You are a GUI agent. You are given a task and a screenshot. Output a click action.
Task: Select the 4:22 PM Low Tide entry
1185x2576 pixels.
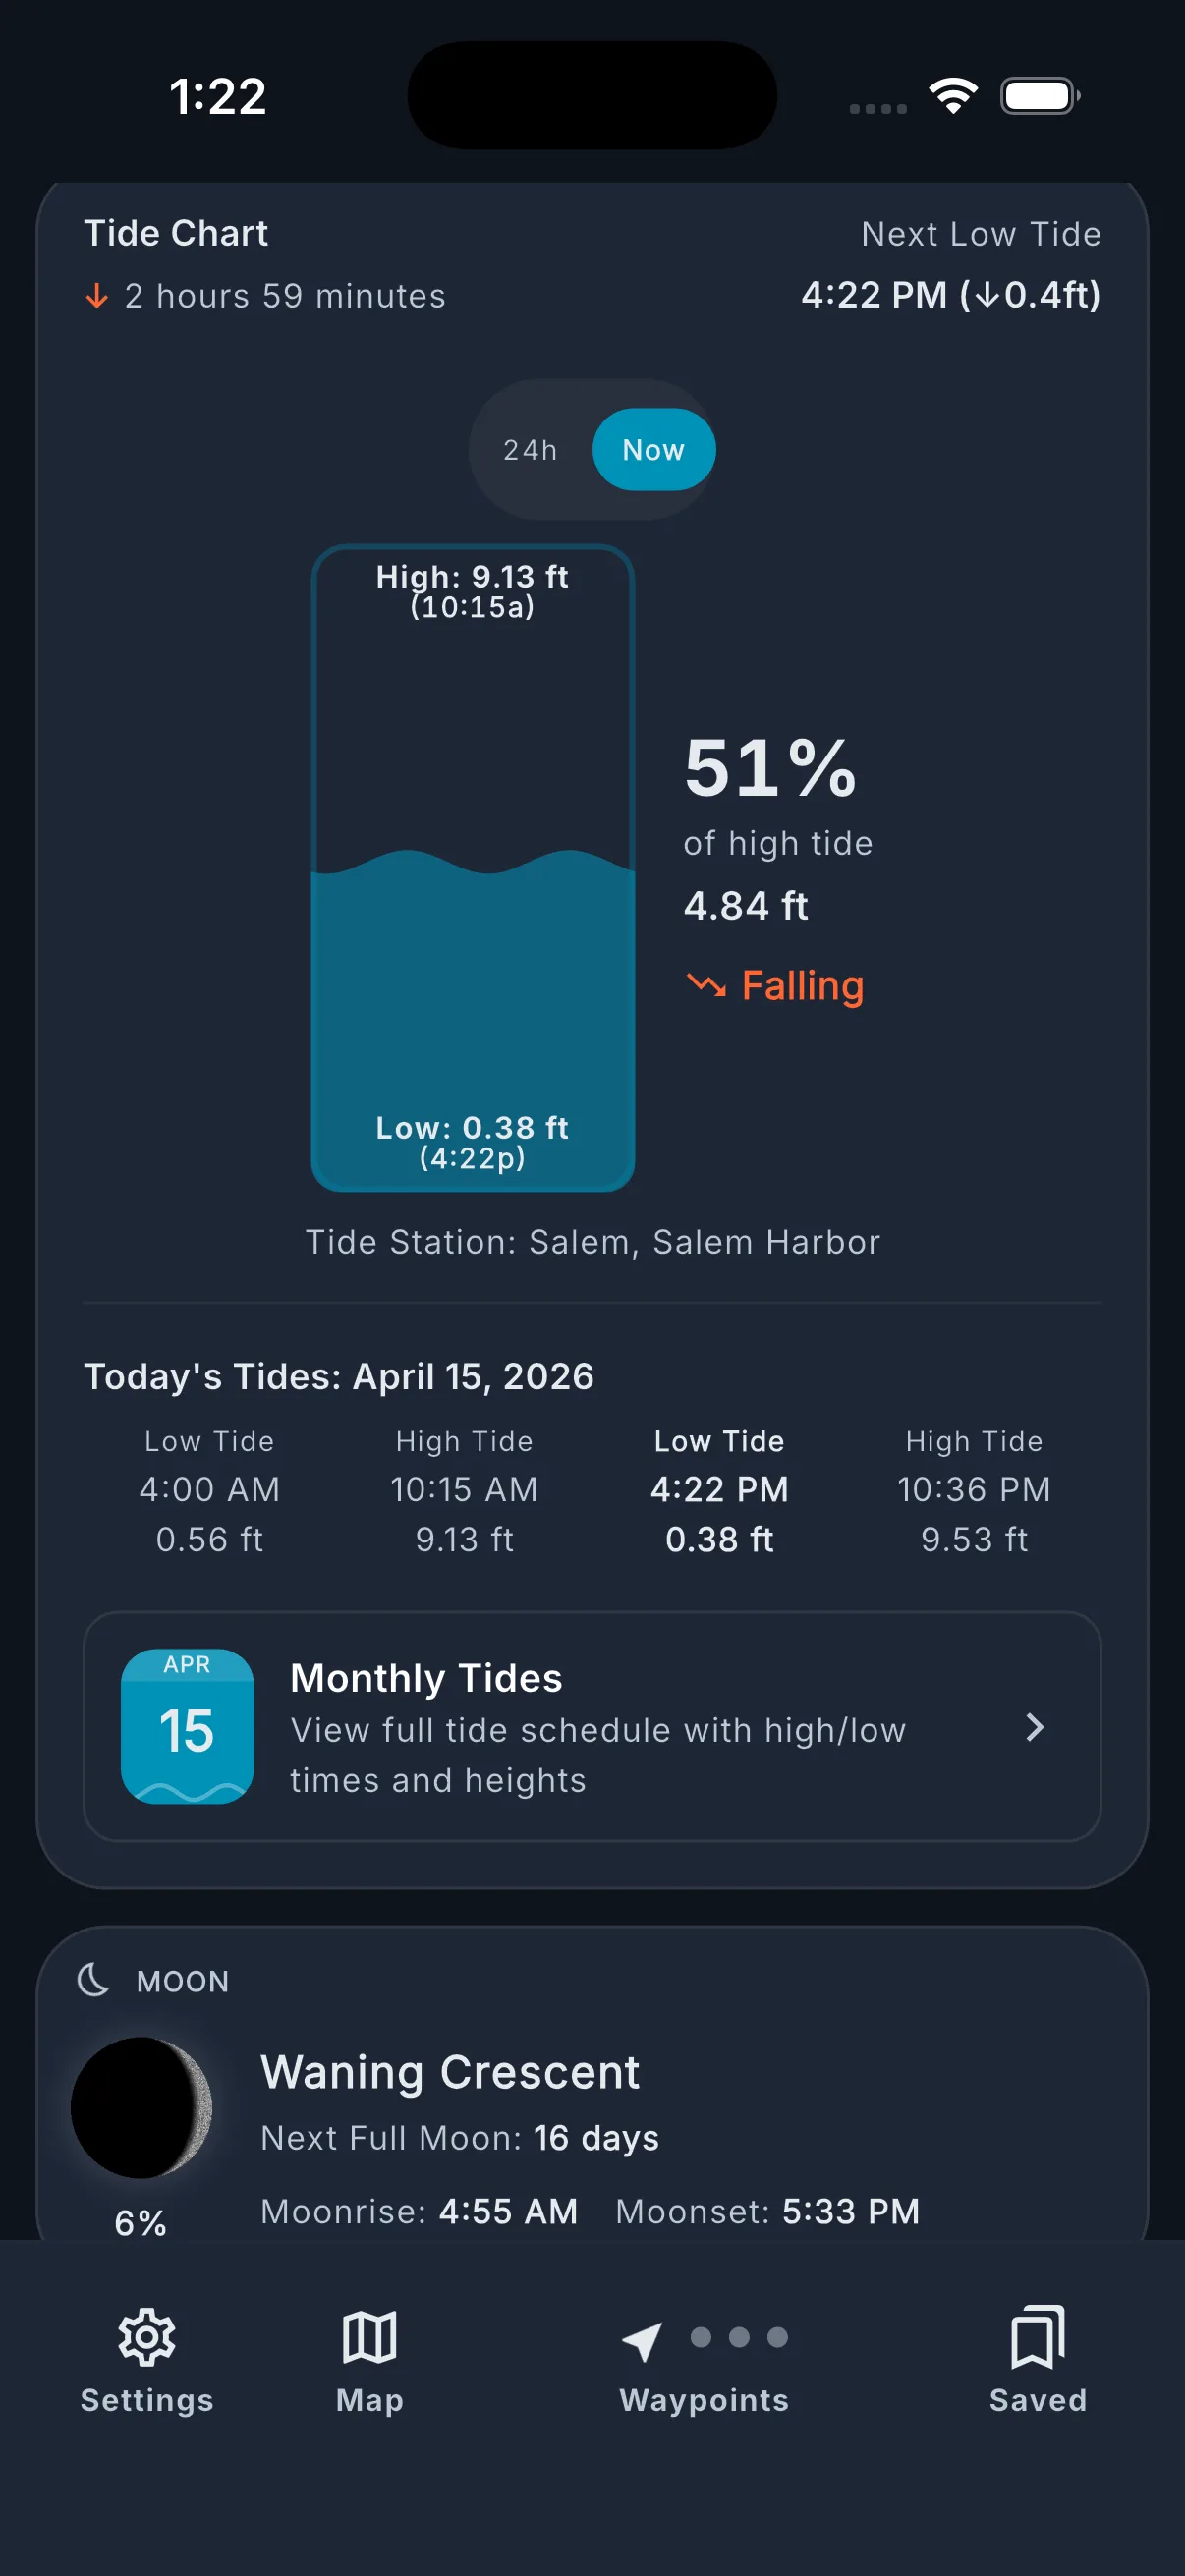coord(719,1489)
